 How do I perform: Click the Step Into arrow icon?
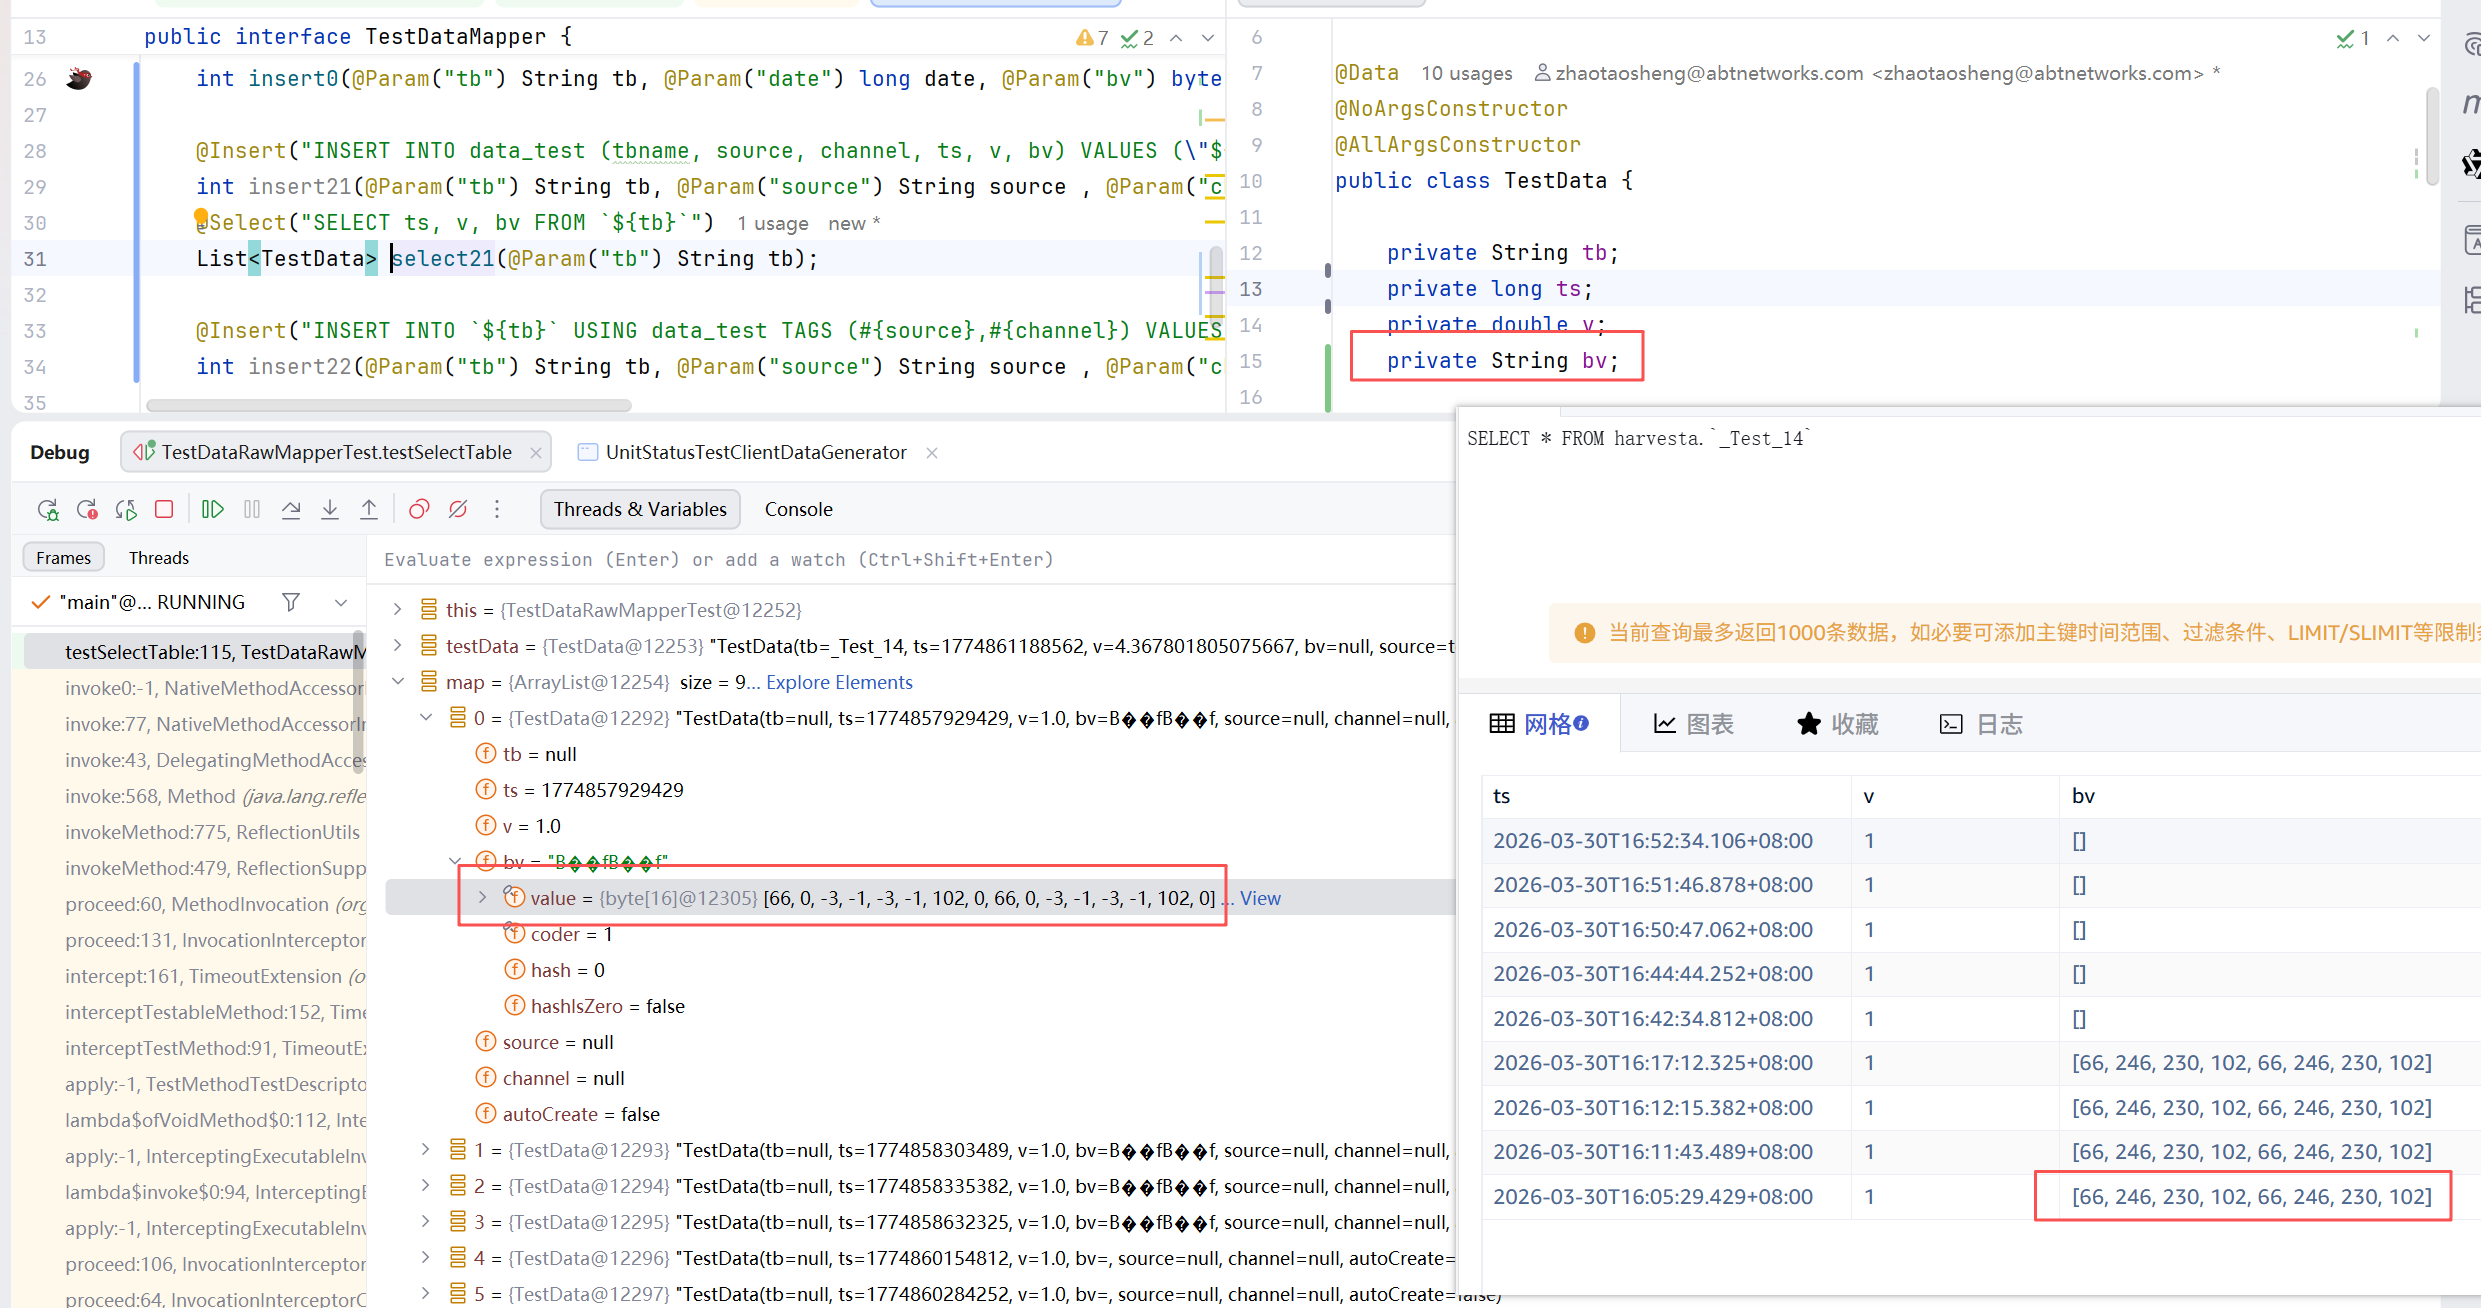[330, 510]
